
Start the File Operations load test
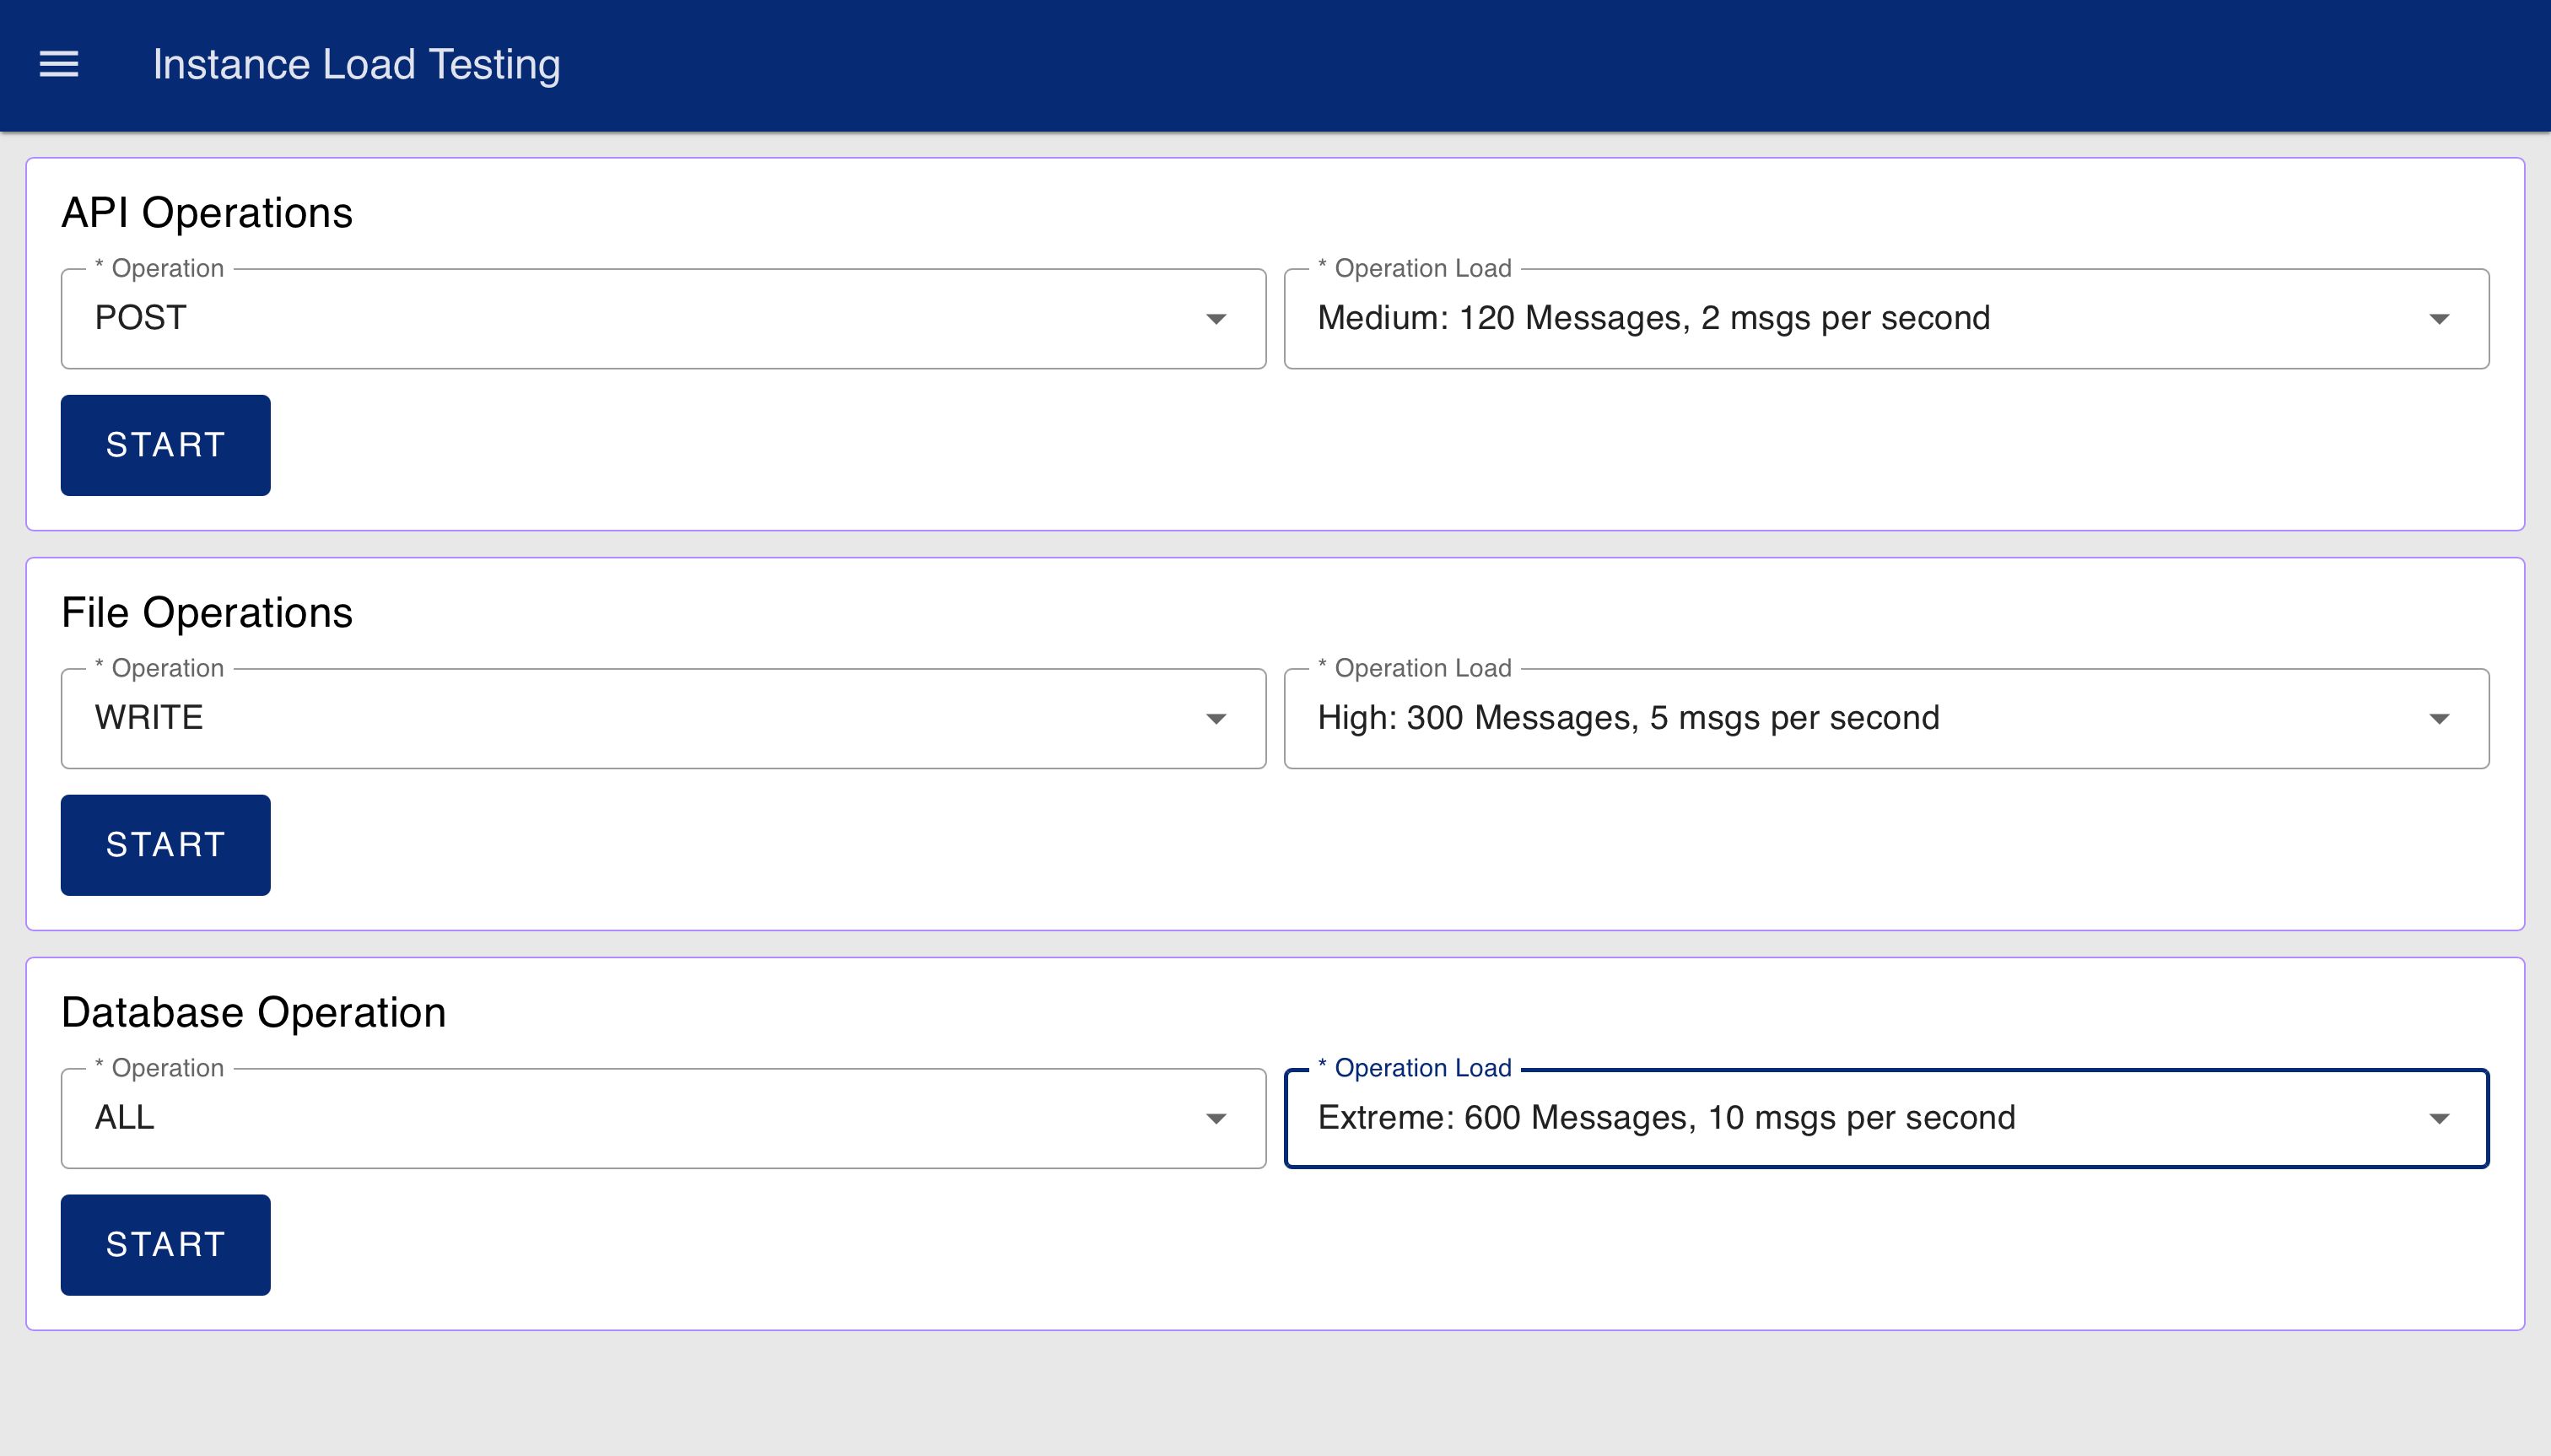pyautogui.click(x=165, y=845)
